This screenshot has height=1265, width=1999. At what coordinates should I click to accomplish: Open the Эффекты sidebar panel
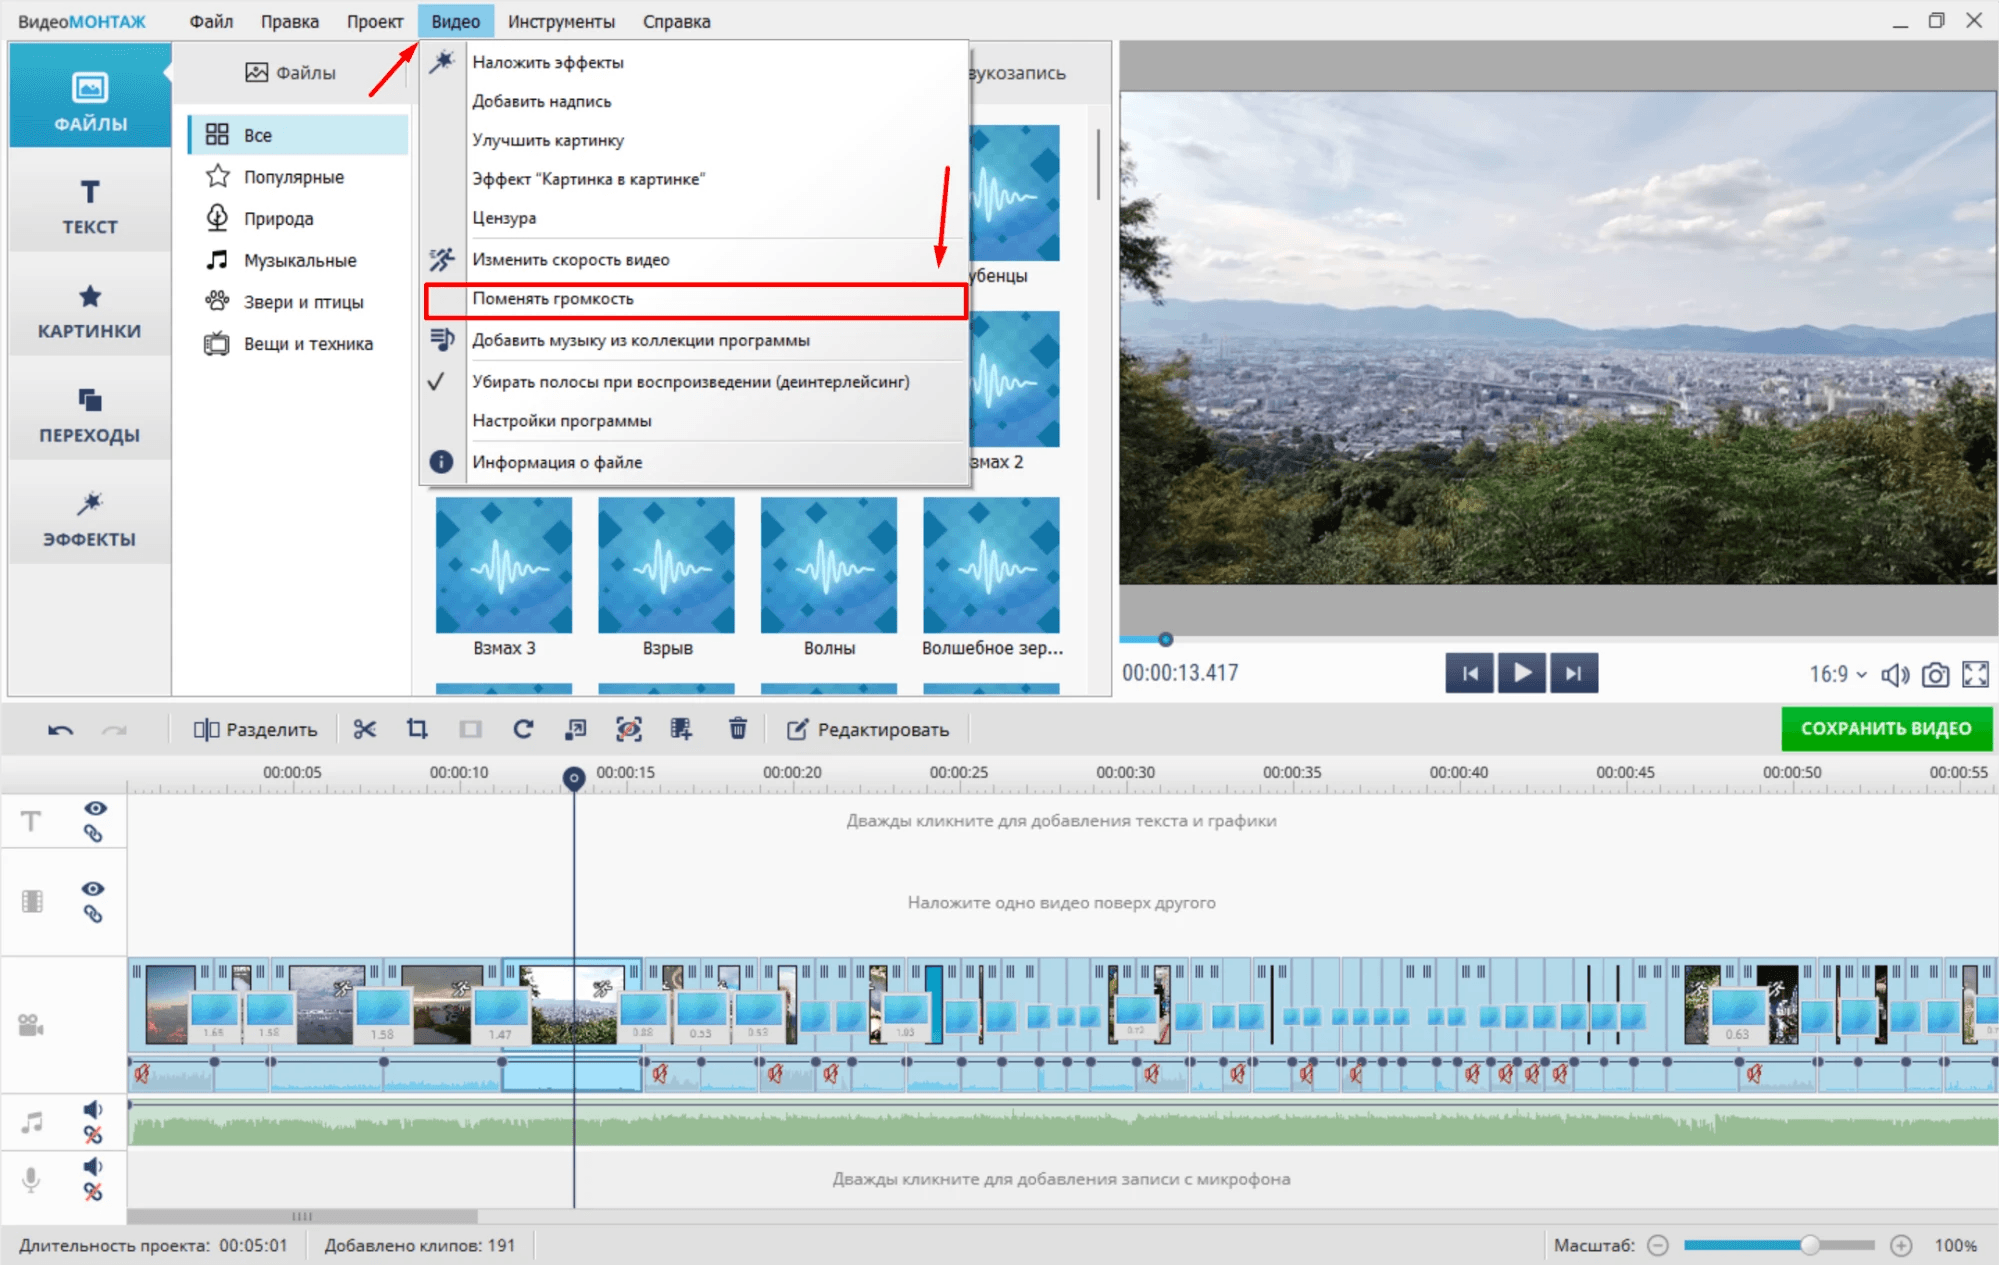90,518
